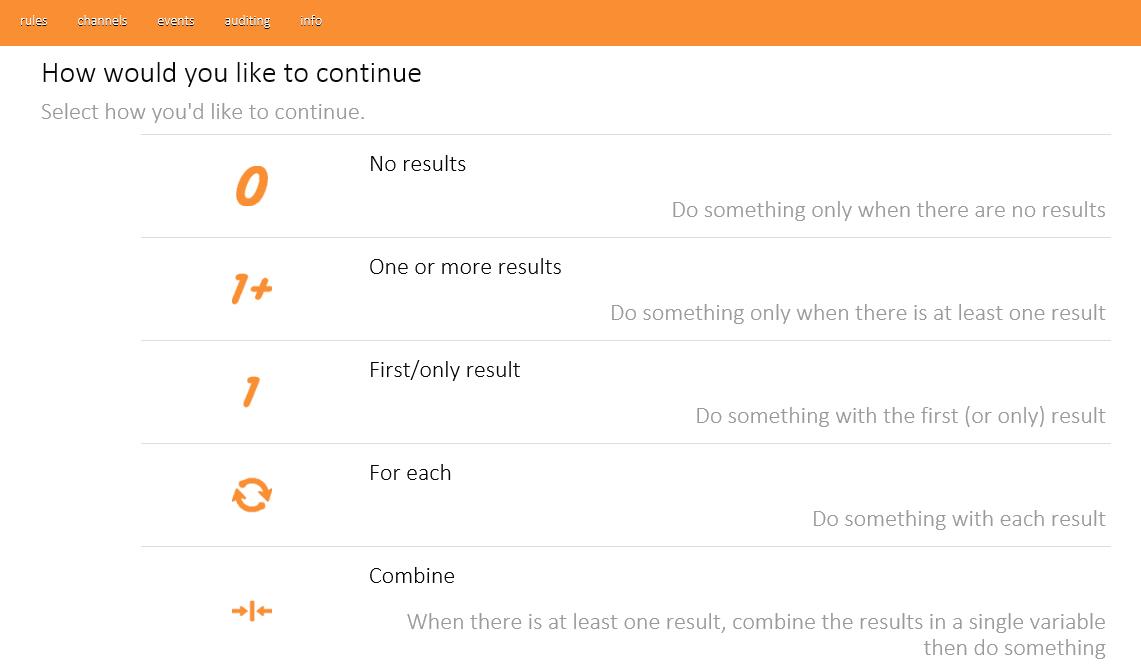Click 'Do something only when there are no results'

click(888, 210)
